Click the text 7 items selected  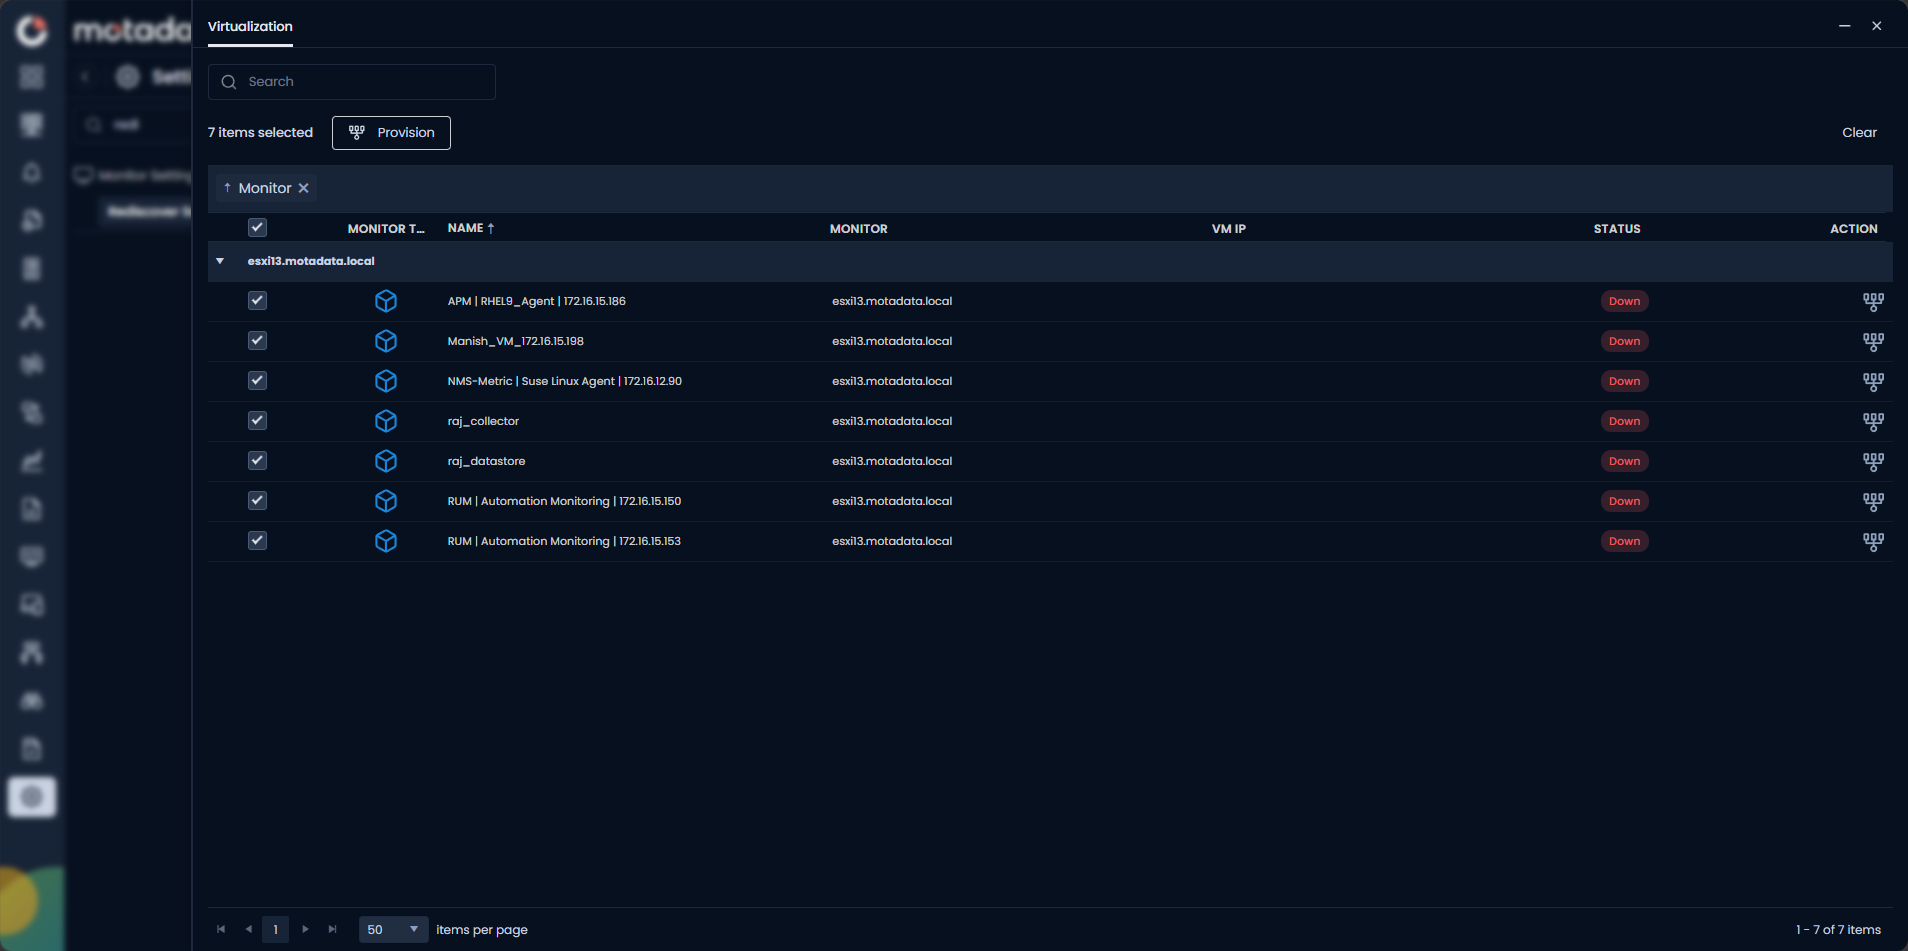(260, 133)
